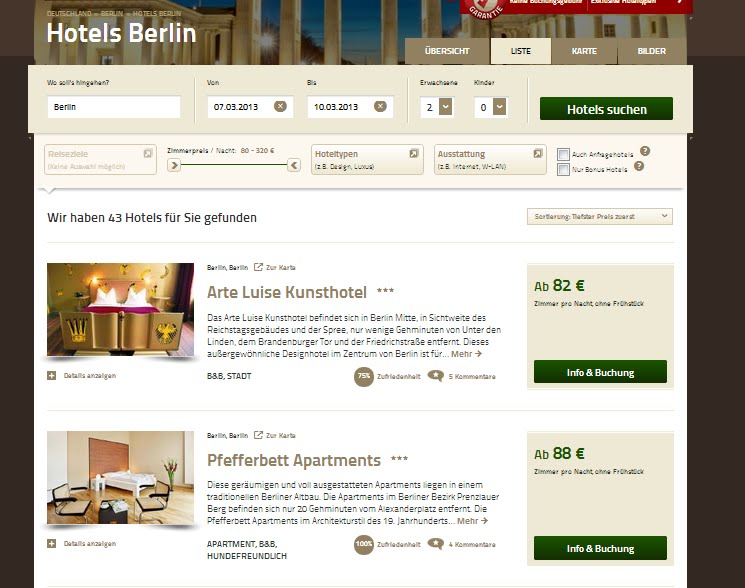Clear the Von date 07.03.2013

tap(280, 106)
